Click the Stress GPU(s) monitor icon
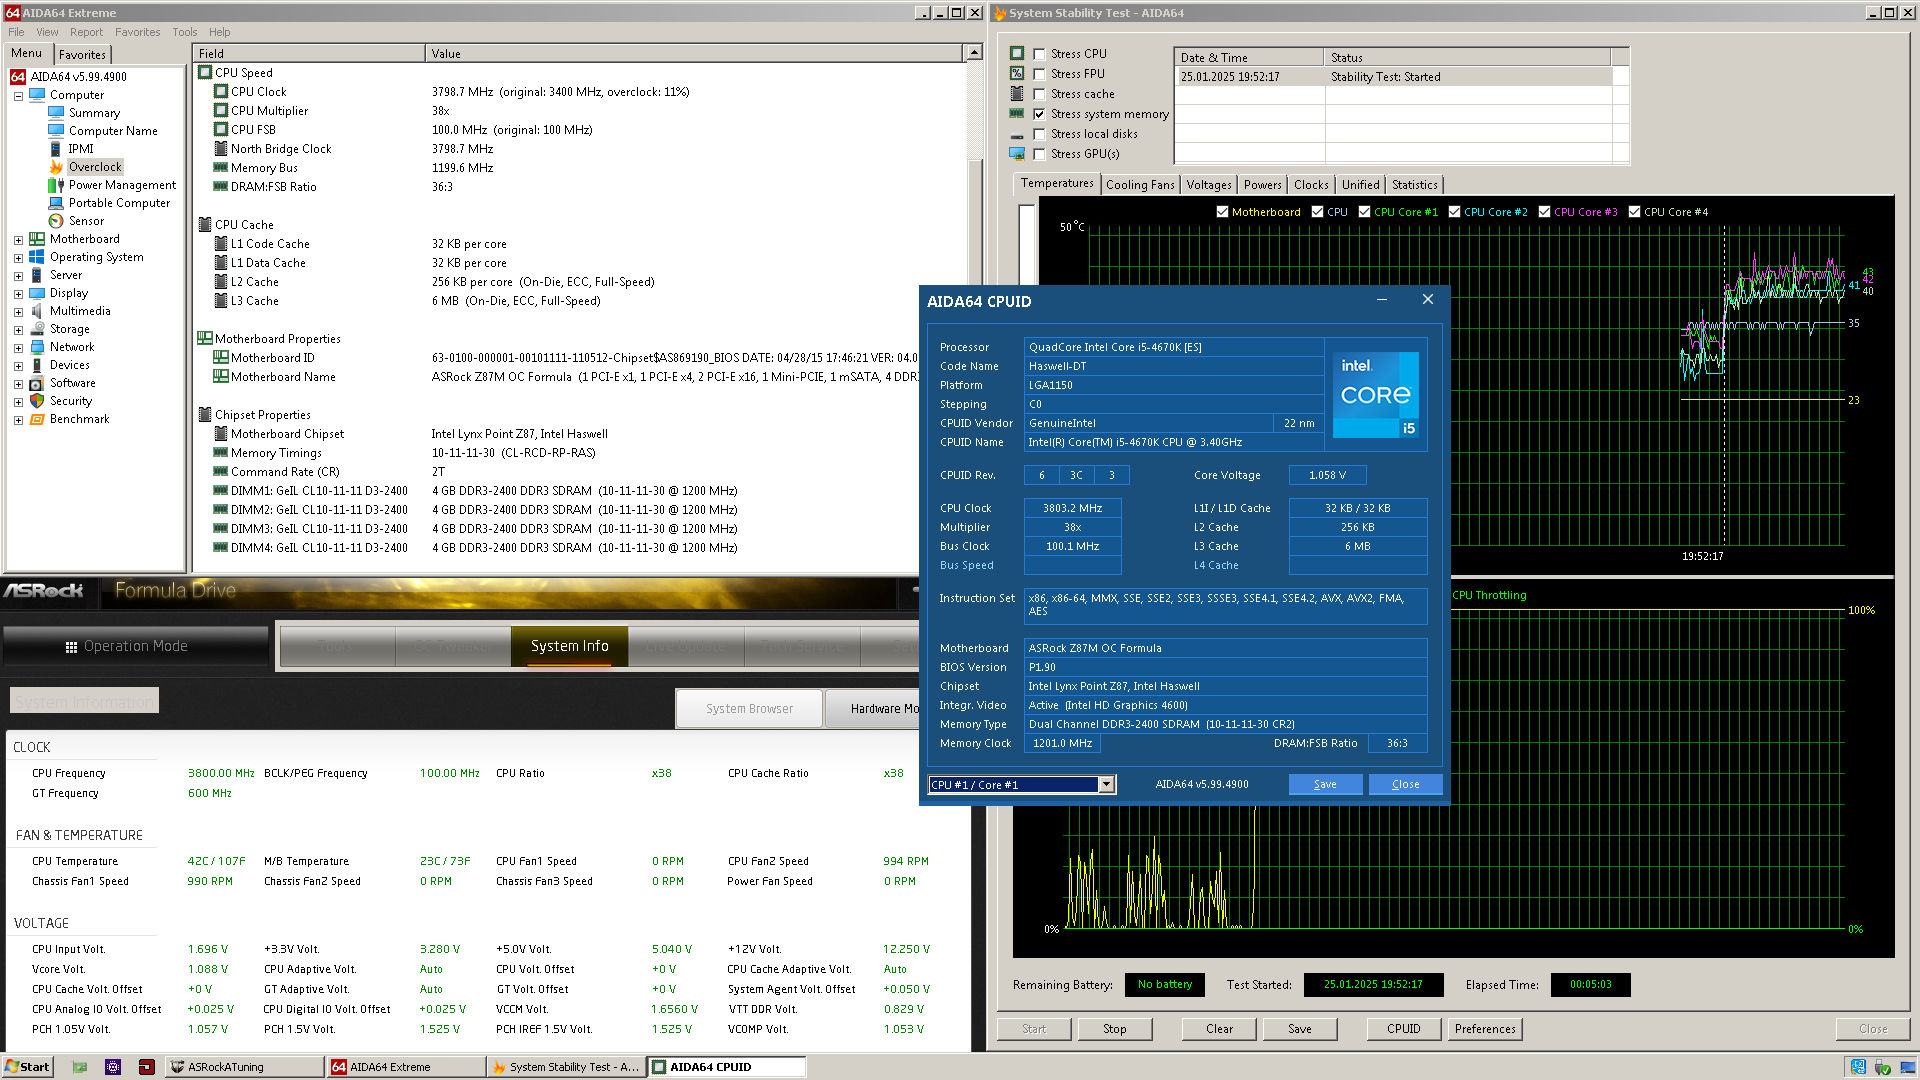 click(x=1017, y=154)
